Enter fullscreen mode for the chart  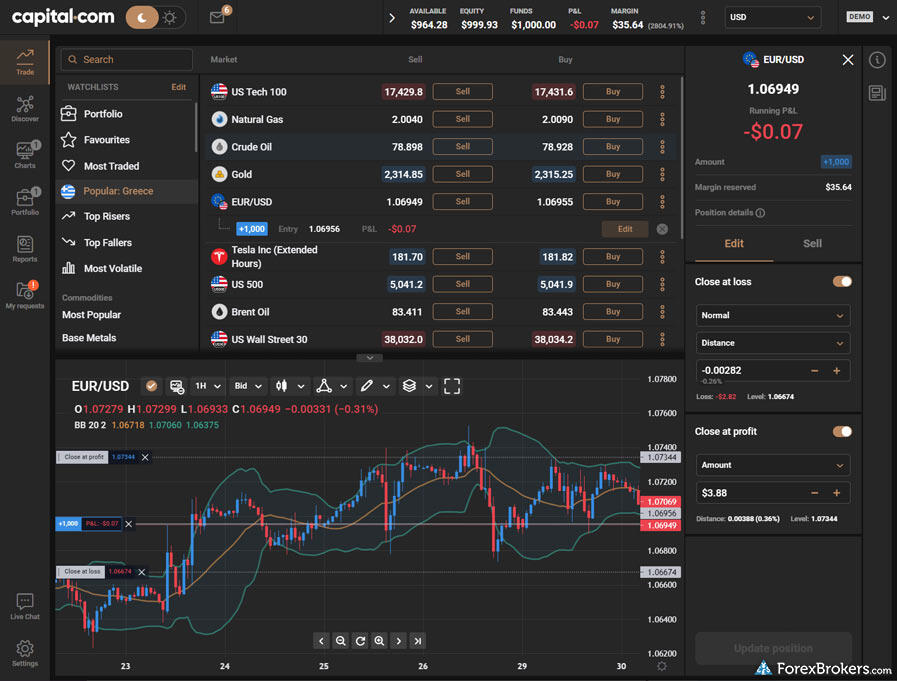pyautogui.click(x=452, y=386)
